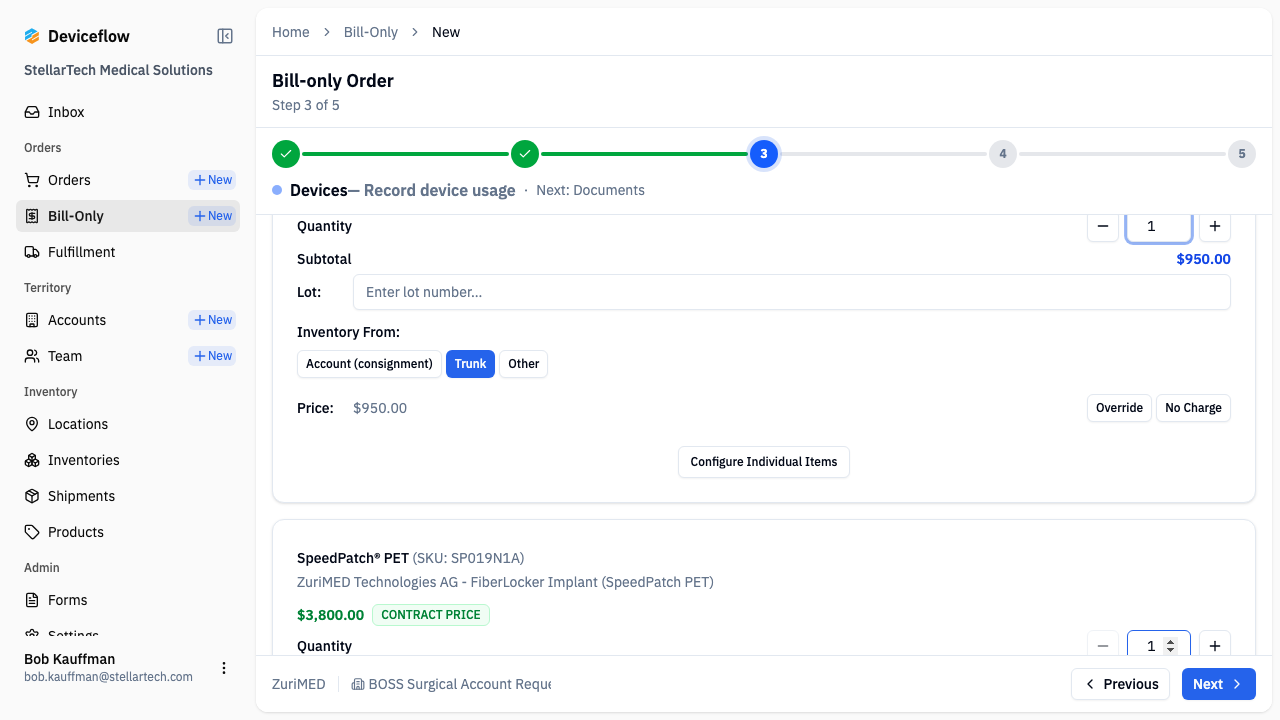Click the Inventories boxes icon

[32, 460]
